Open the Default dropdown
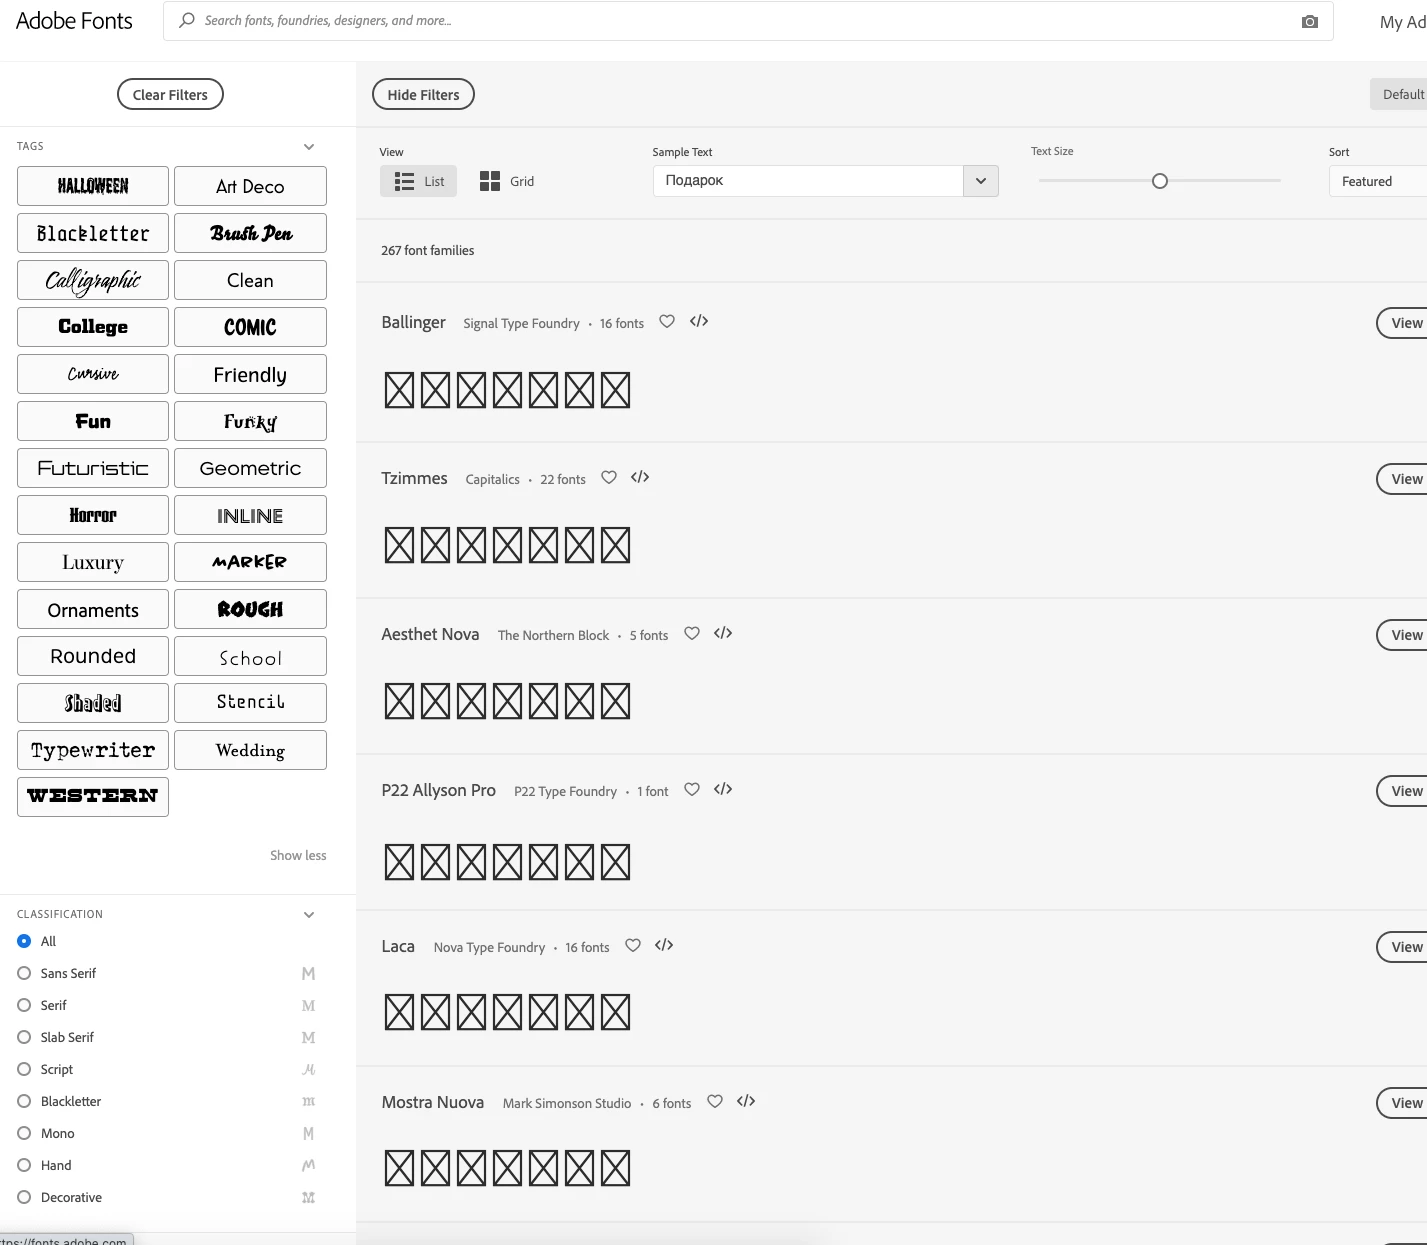Image resolution: width=1427 pixels, height=1245 pixels. tap(1398, 94)
